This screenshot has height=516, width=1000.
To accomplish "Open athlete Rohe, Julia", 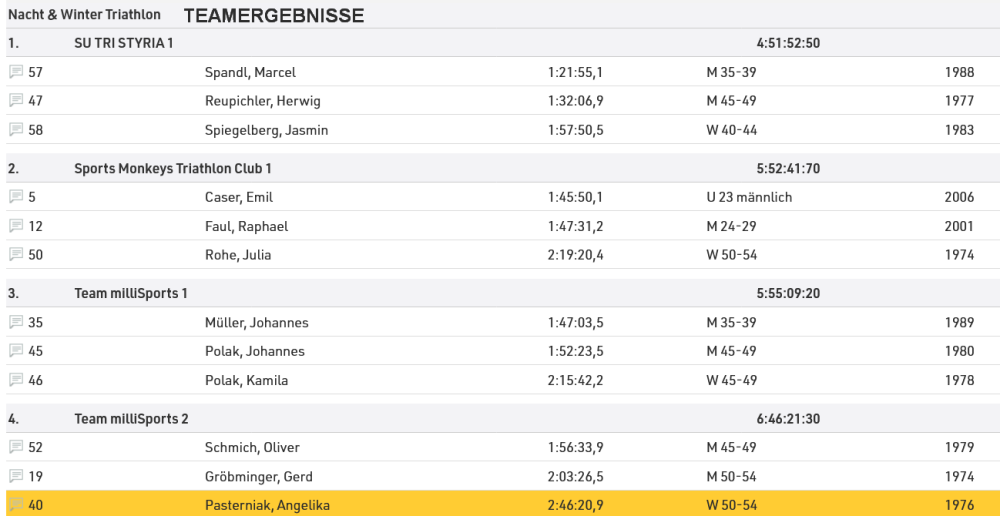I will pos(238,255).
